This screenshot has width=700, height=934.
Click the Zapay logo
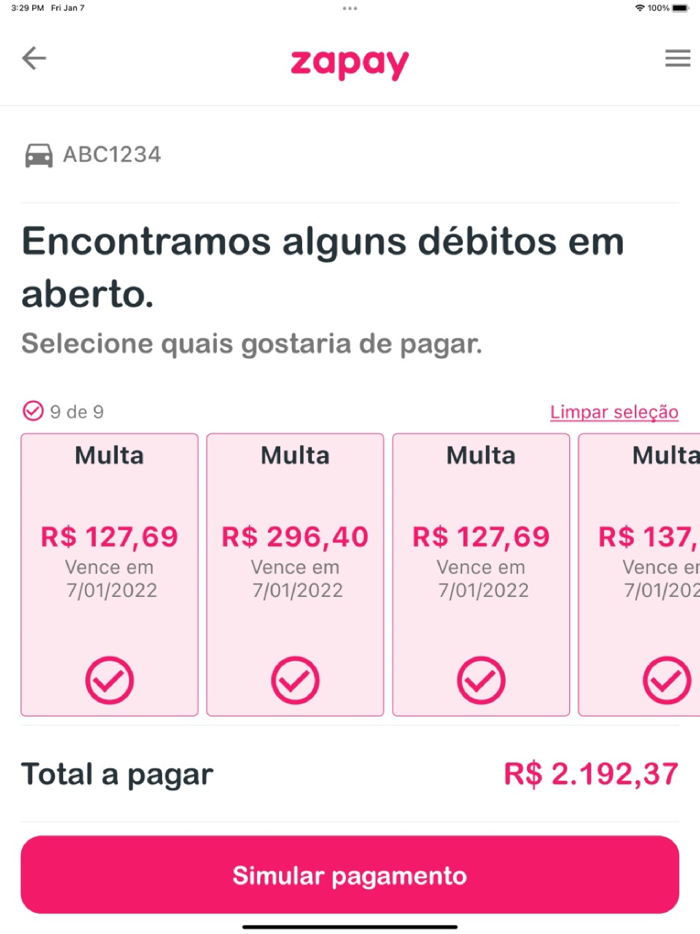349,63
